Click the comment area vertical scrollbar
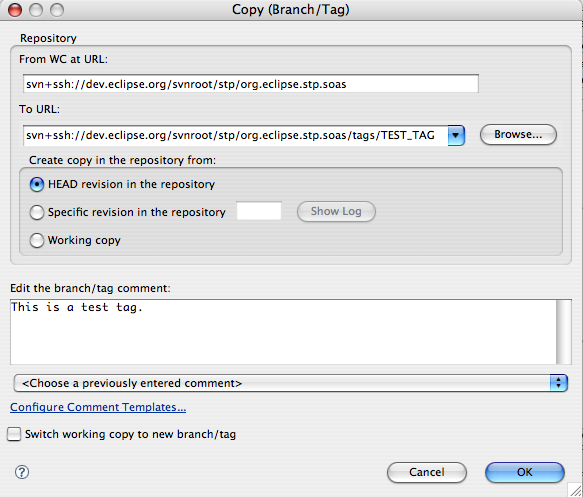Image resolution: width=583 pixels, height=497 pixels. 564,332
